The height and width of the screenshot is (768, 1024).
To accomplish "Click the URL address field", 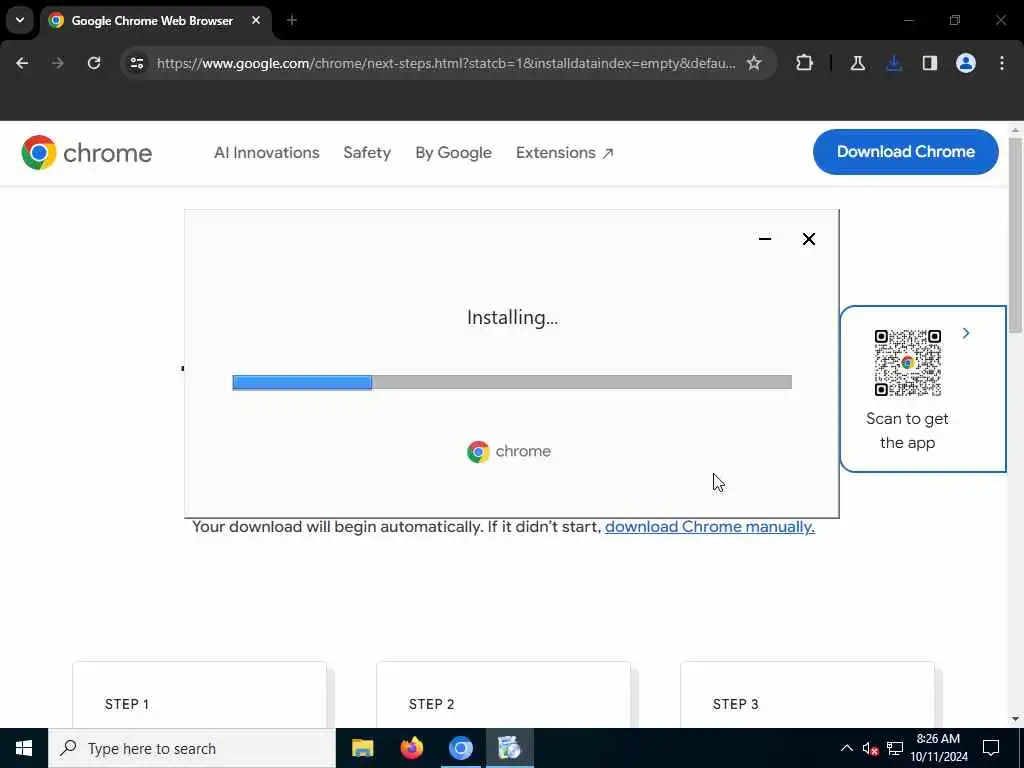I will click(446, 63).
